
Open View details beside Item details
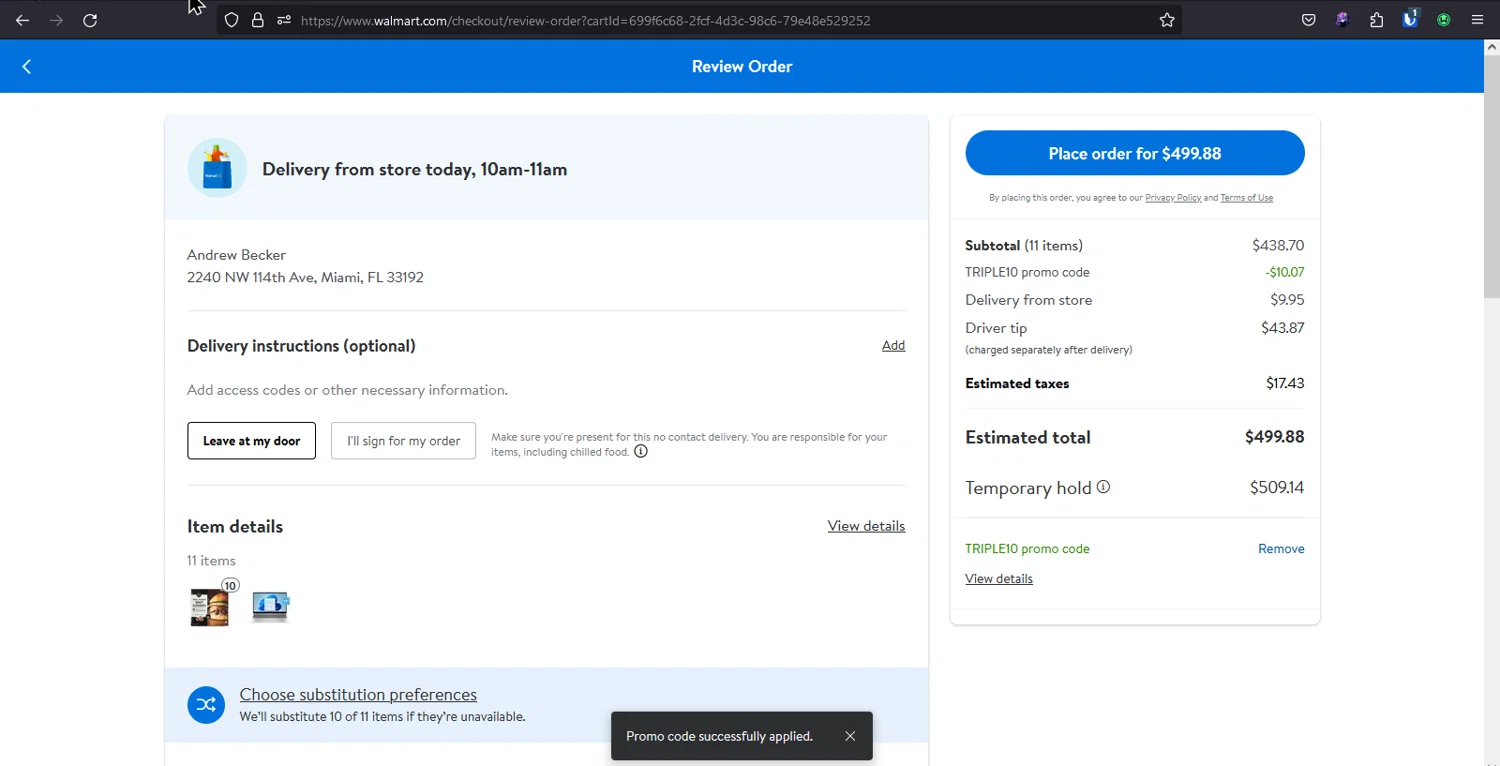pyautogui.click(x=866, y=526)
